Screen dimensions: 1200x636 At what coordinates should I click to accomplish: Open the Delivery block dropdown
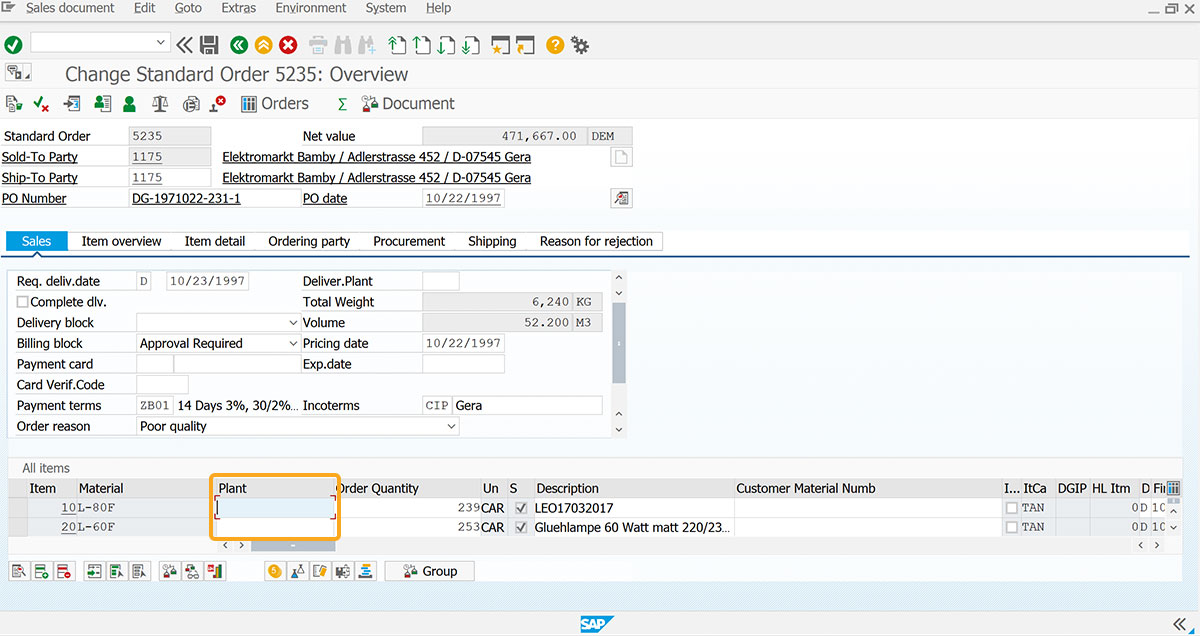(x=293, y=323)
